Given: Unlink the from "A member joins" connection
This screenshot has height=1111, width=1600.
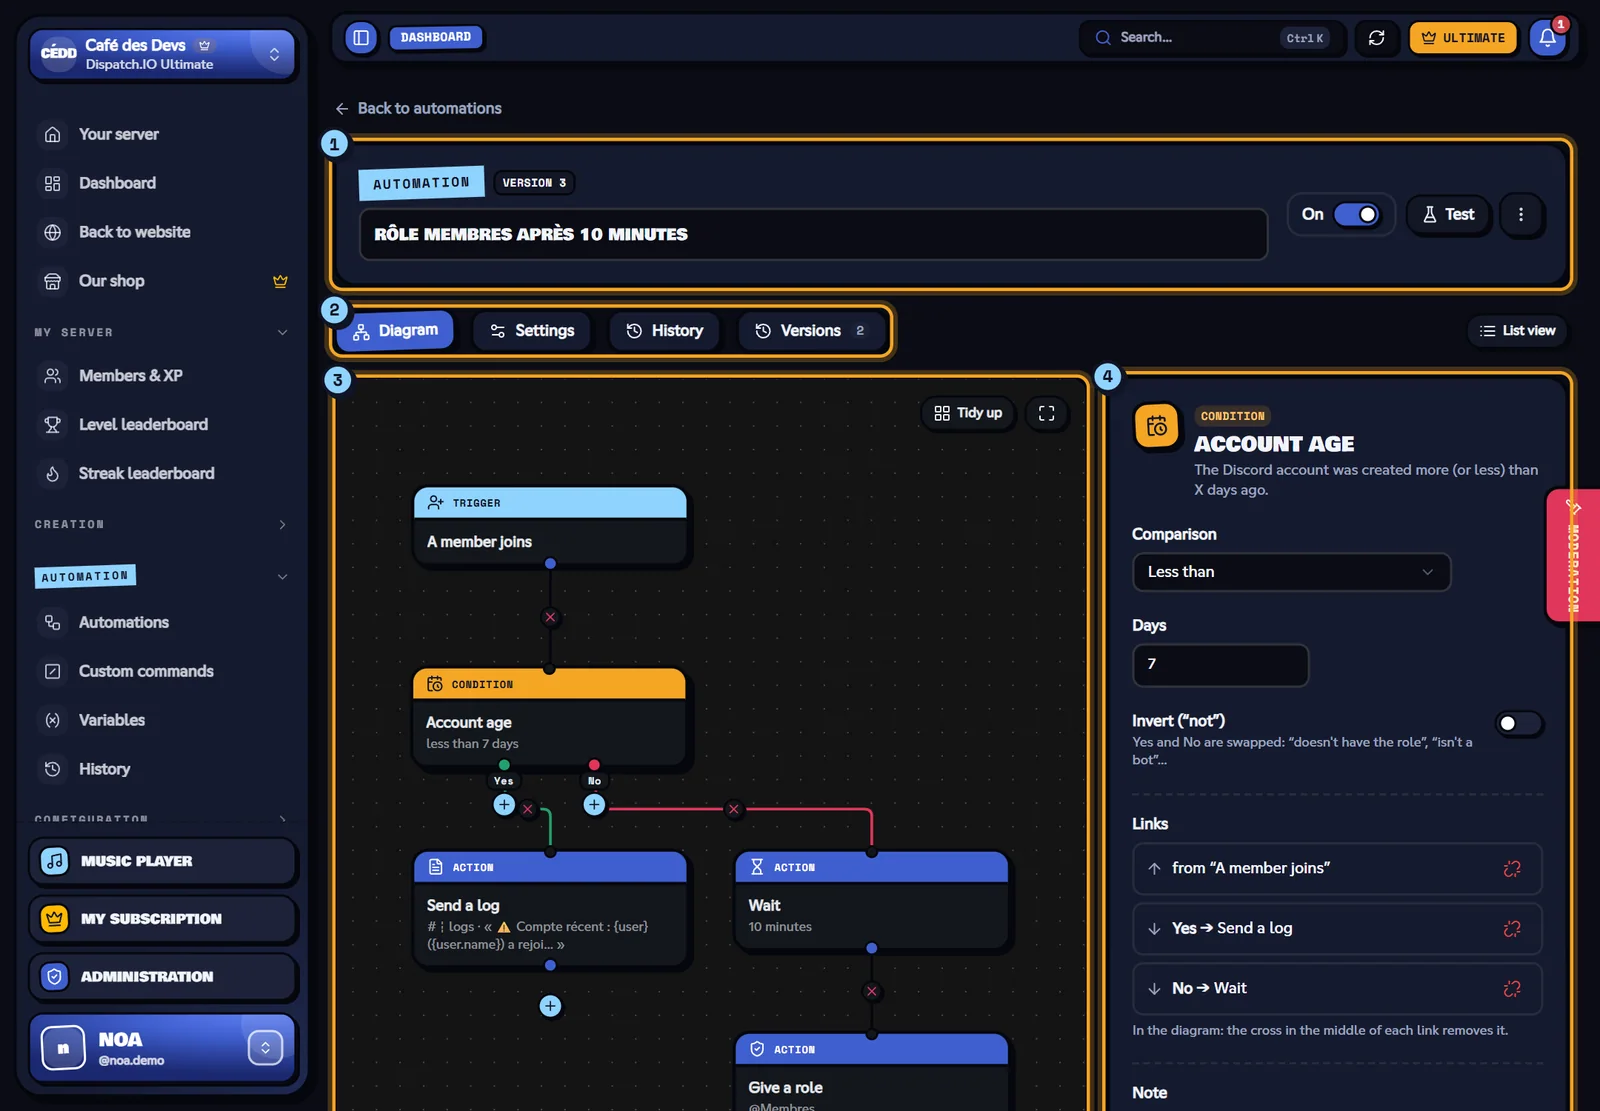Looking at the screenshot, I should click(x=1512, y=869).
